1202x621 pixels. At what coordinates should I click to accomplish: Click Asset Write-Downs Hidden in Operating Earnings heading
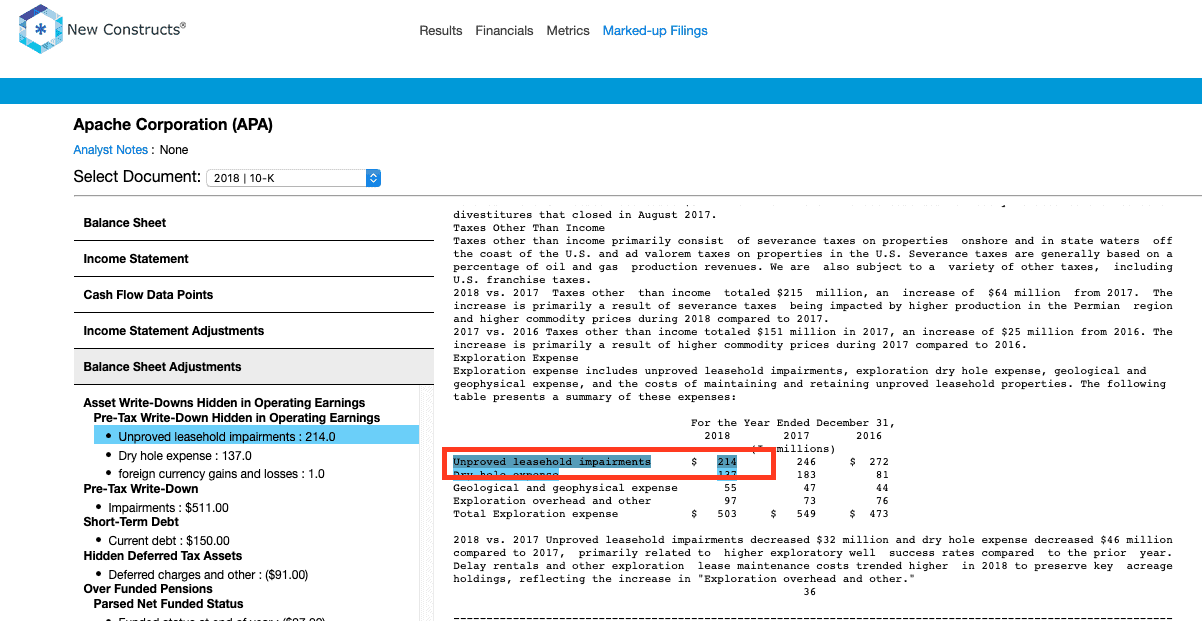[x=224, y=403]
